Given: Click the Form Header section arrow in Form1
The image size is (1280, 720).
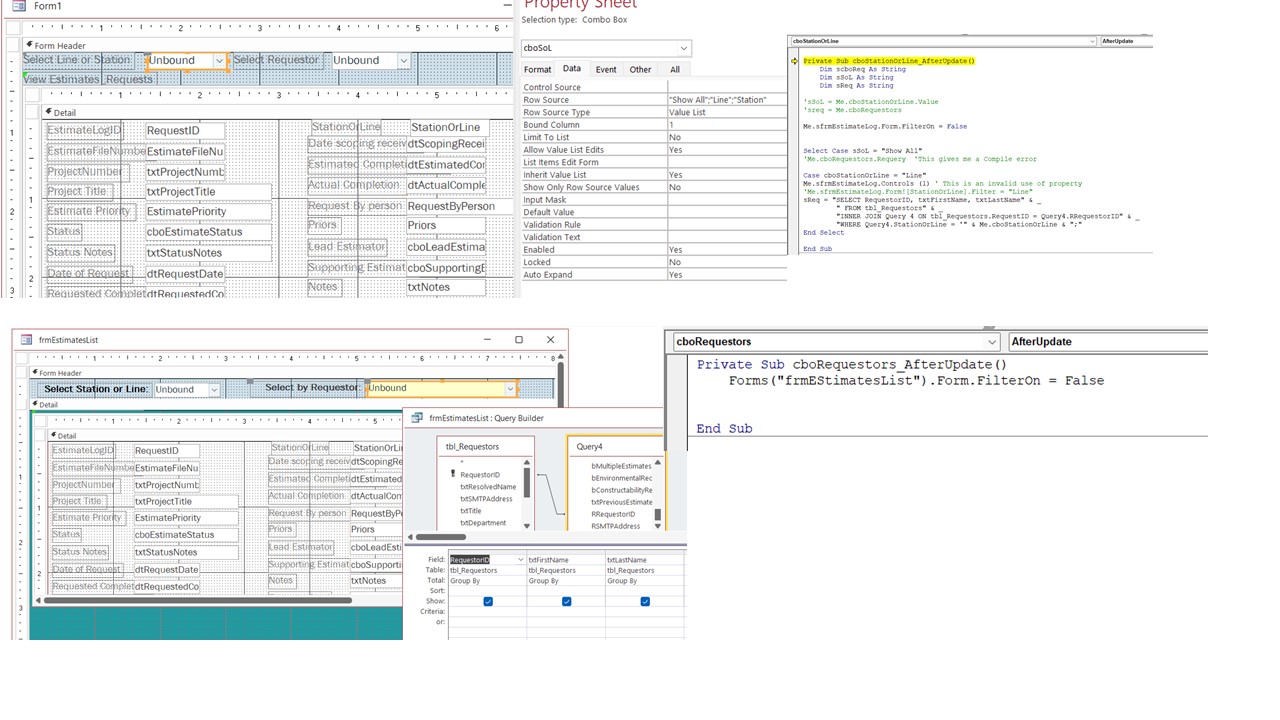Looking at the screenshot, I should 28,45.
